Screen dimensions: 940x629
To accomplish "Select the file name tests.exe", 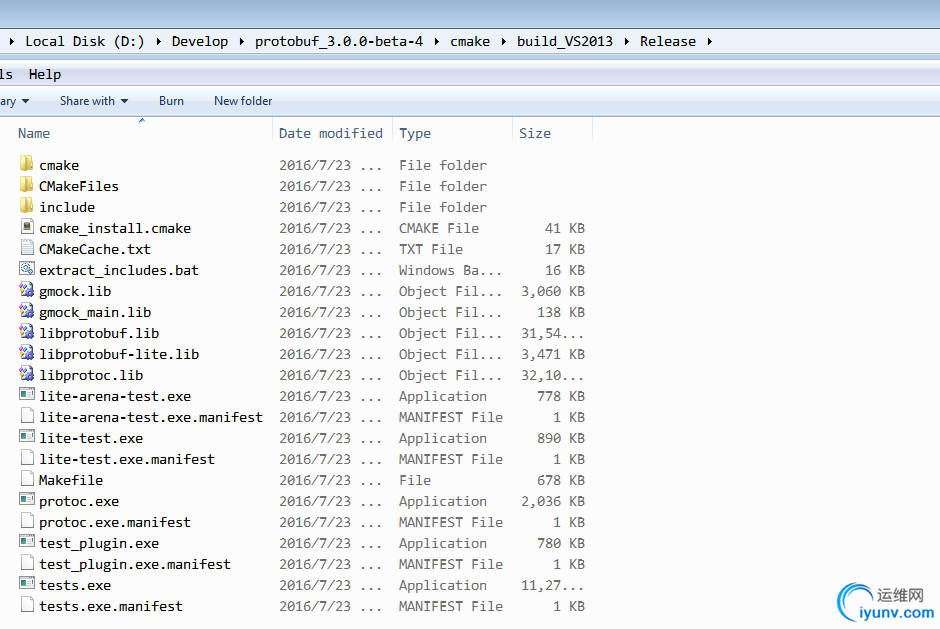I will coord(75,585).
